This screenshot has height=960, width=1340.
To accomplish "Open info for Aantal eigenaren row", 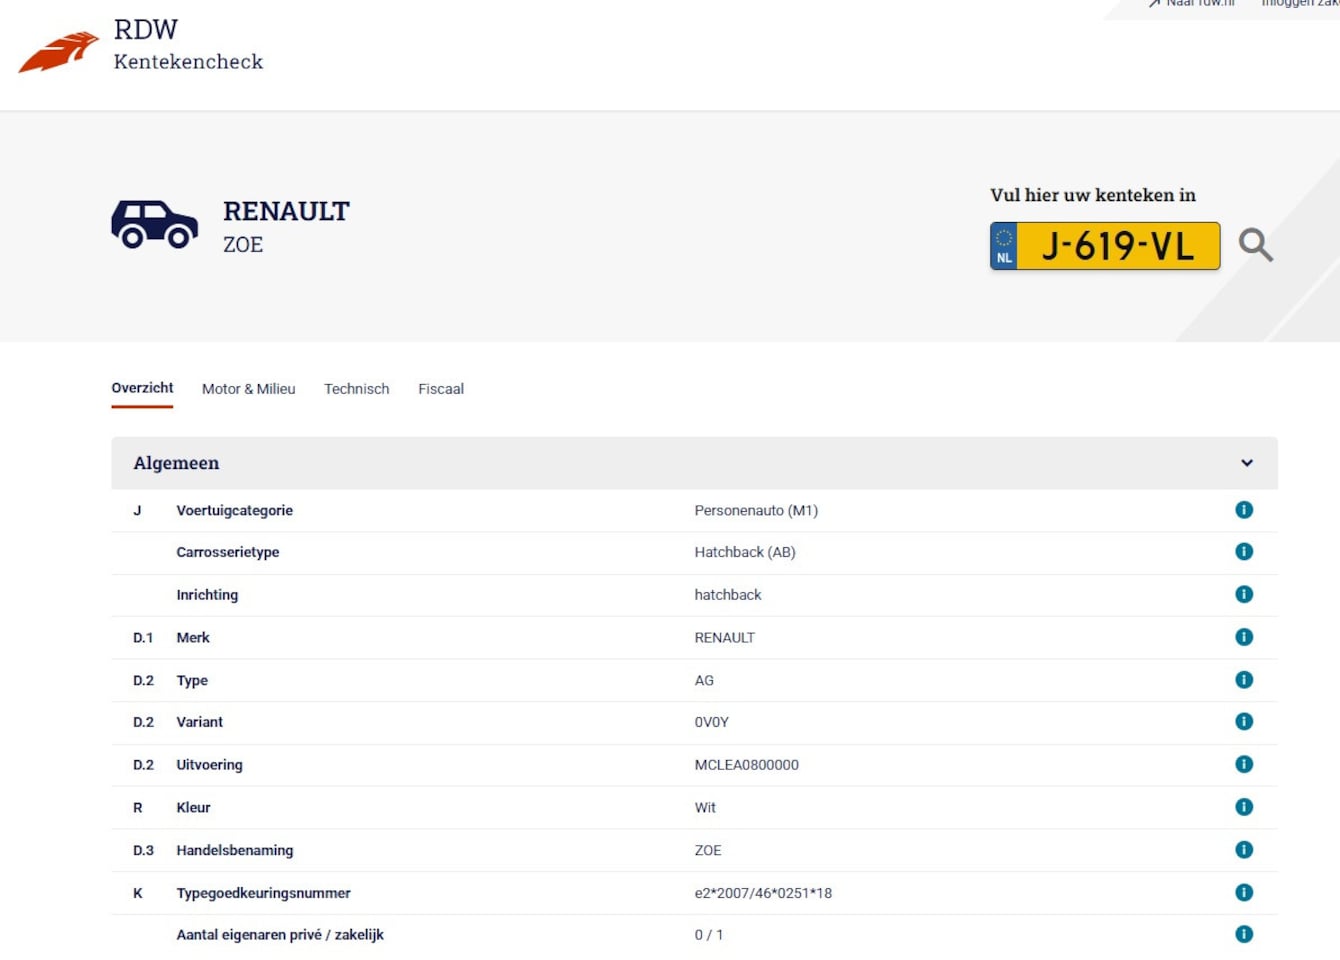I will click(x=1243, y=934).
